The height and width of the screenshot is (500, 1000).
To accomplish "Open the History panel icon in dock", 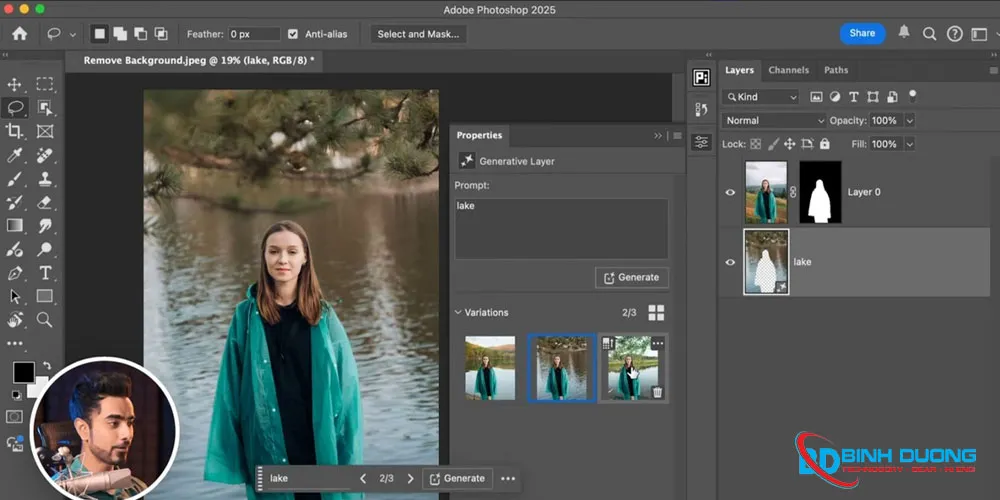I will click(x=702, y=109).
